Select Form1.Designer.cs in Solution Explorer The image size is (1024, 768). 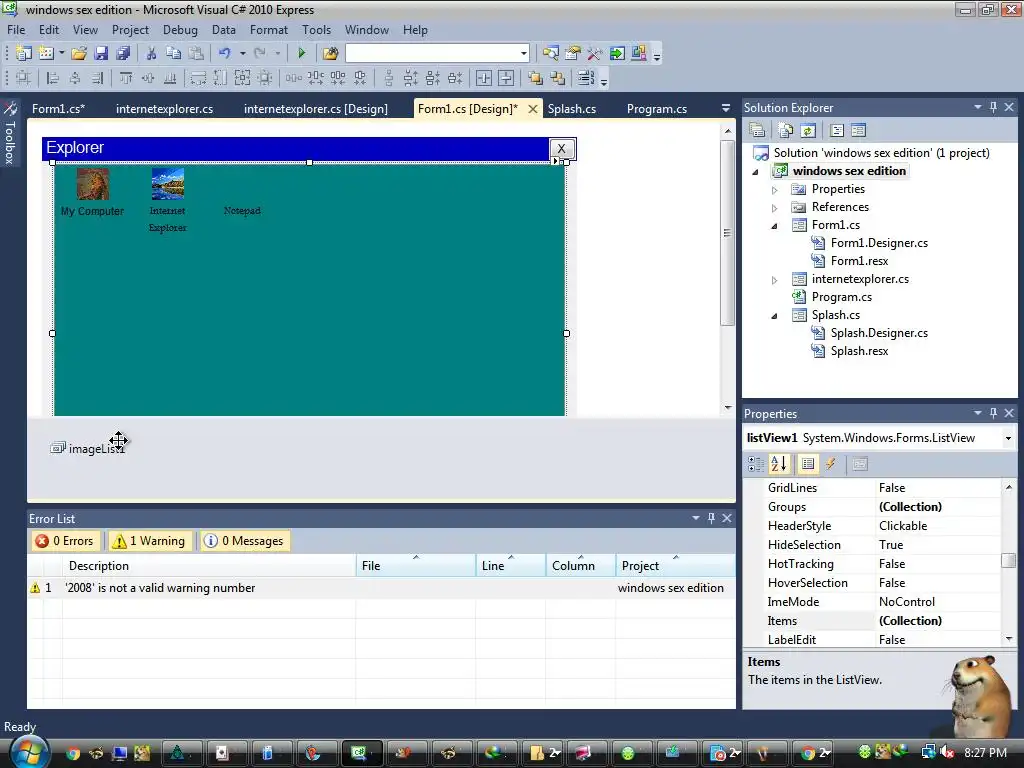point(878,243)
